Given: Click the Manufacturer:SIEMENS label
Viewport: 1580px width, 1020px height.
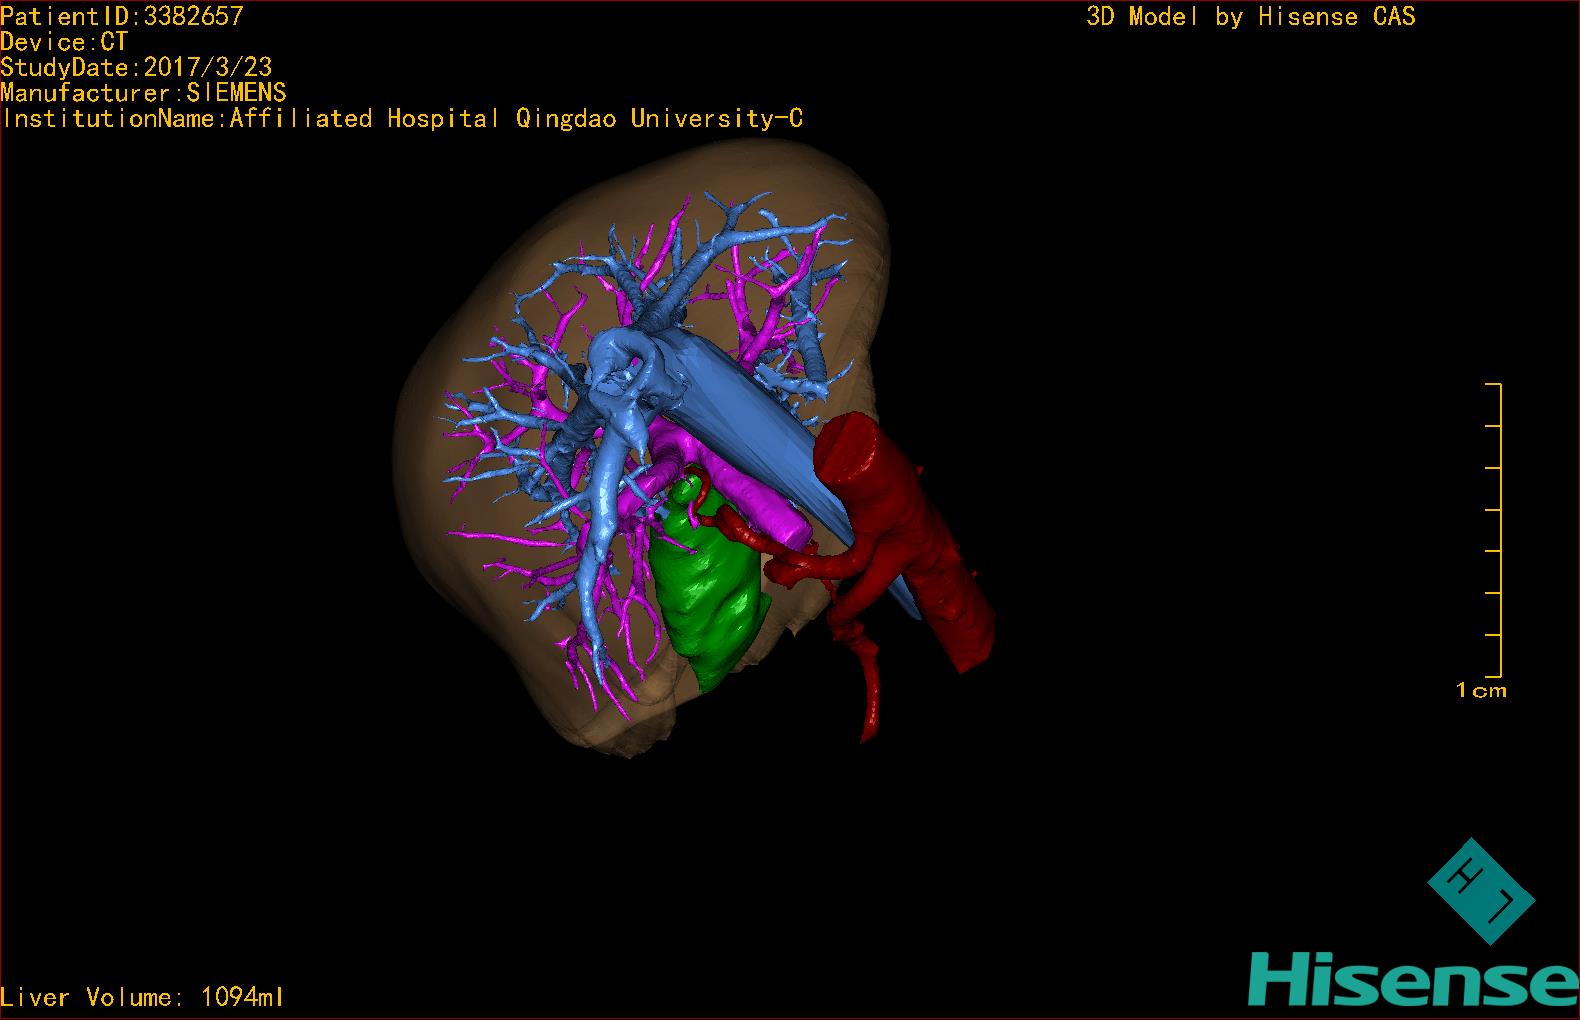Looking at the screenshot, I should click(x=144, y=93).
